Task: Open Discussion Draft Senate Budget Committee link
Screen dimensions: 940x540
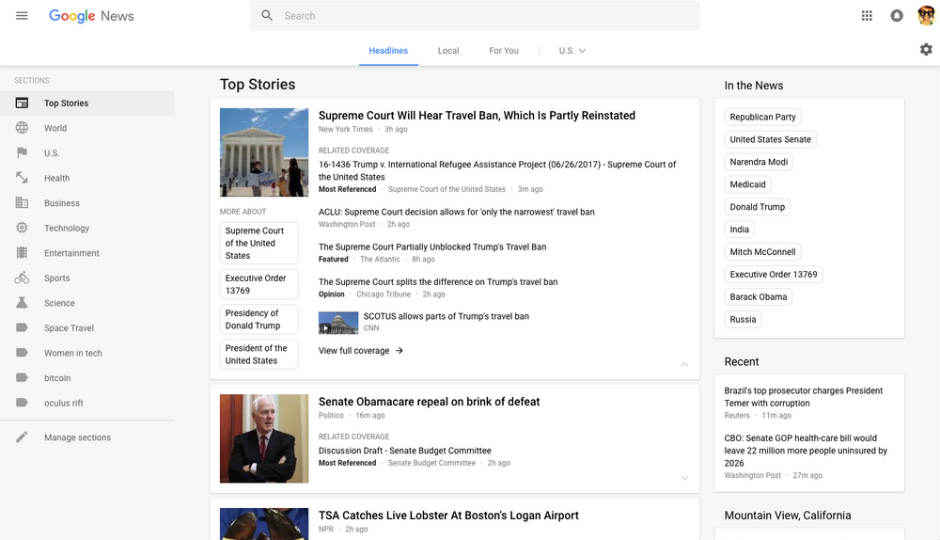Action: point(405,451)
